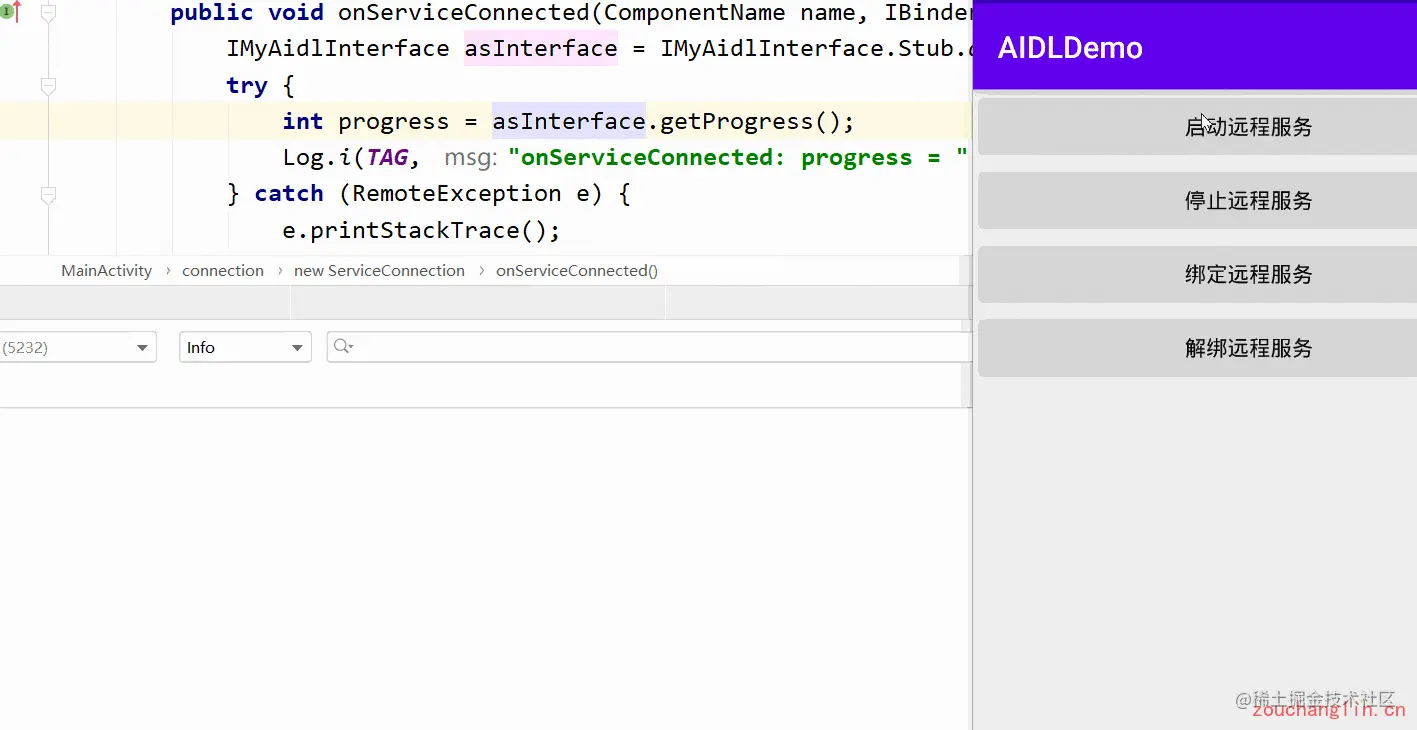Focus the logcat search field
This screenshot has width=1417, height=730.
tap(650, 347)
